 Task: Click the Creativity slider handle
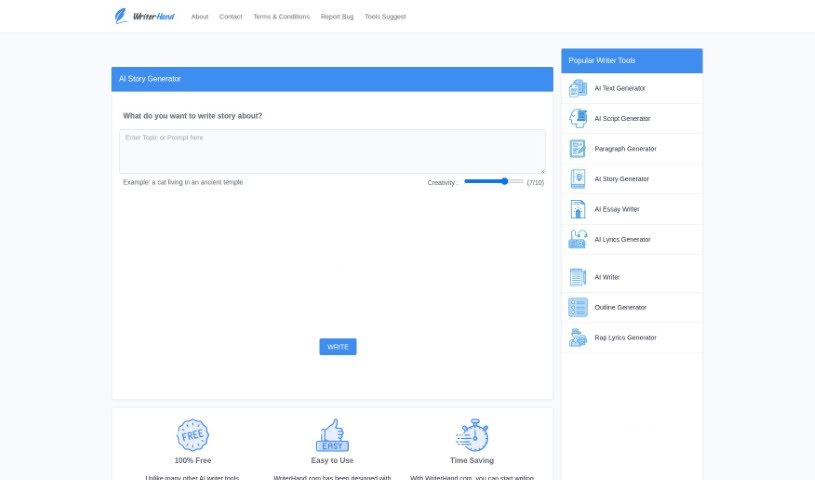[504, 181]
